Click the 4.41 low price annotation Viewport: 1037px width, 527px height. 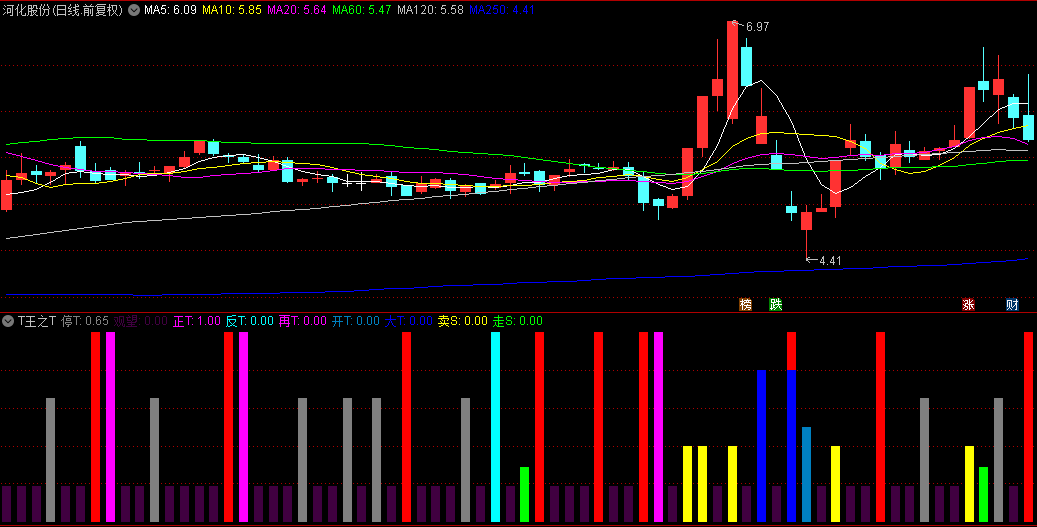point(830,261)
